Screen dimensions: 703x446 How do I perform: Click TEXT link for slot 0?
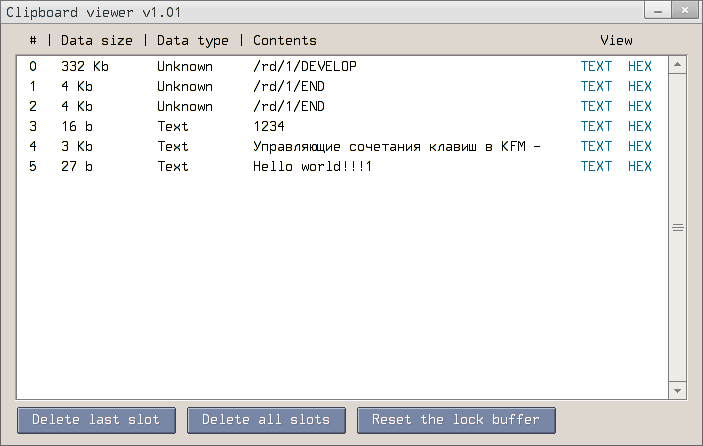(x=596, y=66)
